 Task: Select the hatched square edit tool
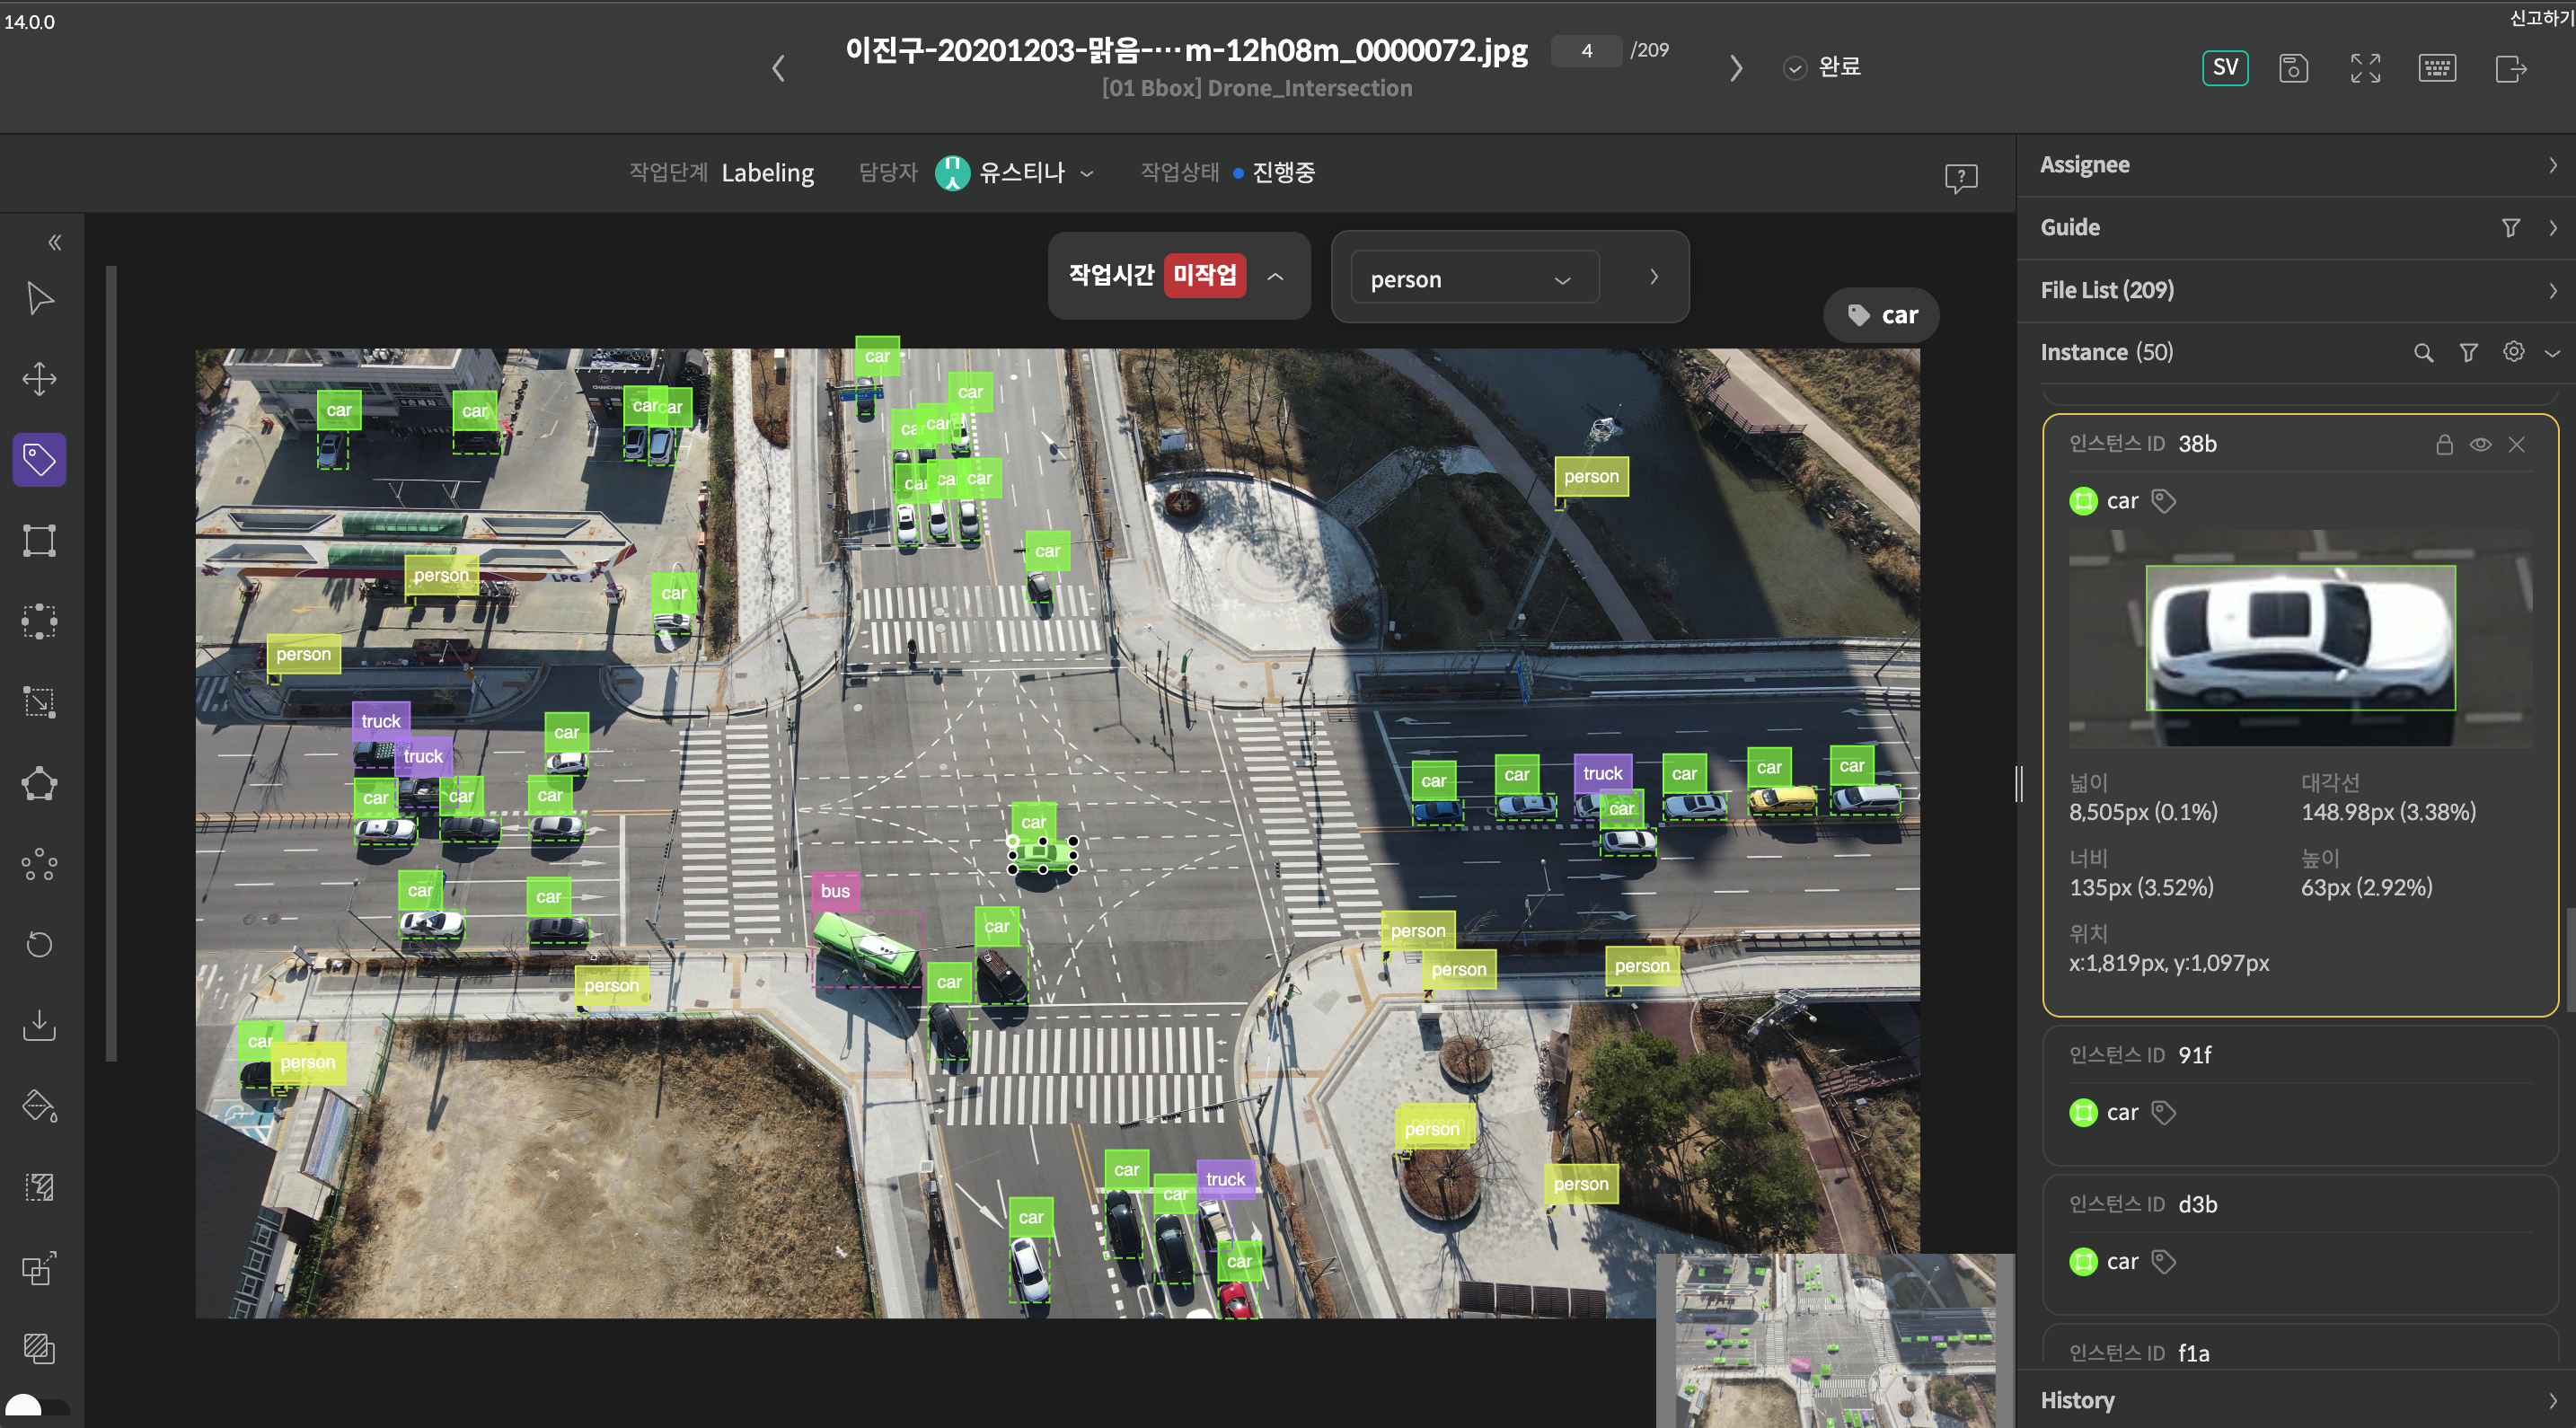(x=39, y=1187)
